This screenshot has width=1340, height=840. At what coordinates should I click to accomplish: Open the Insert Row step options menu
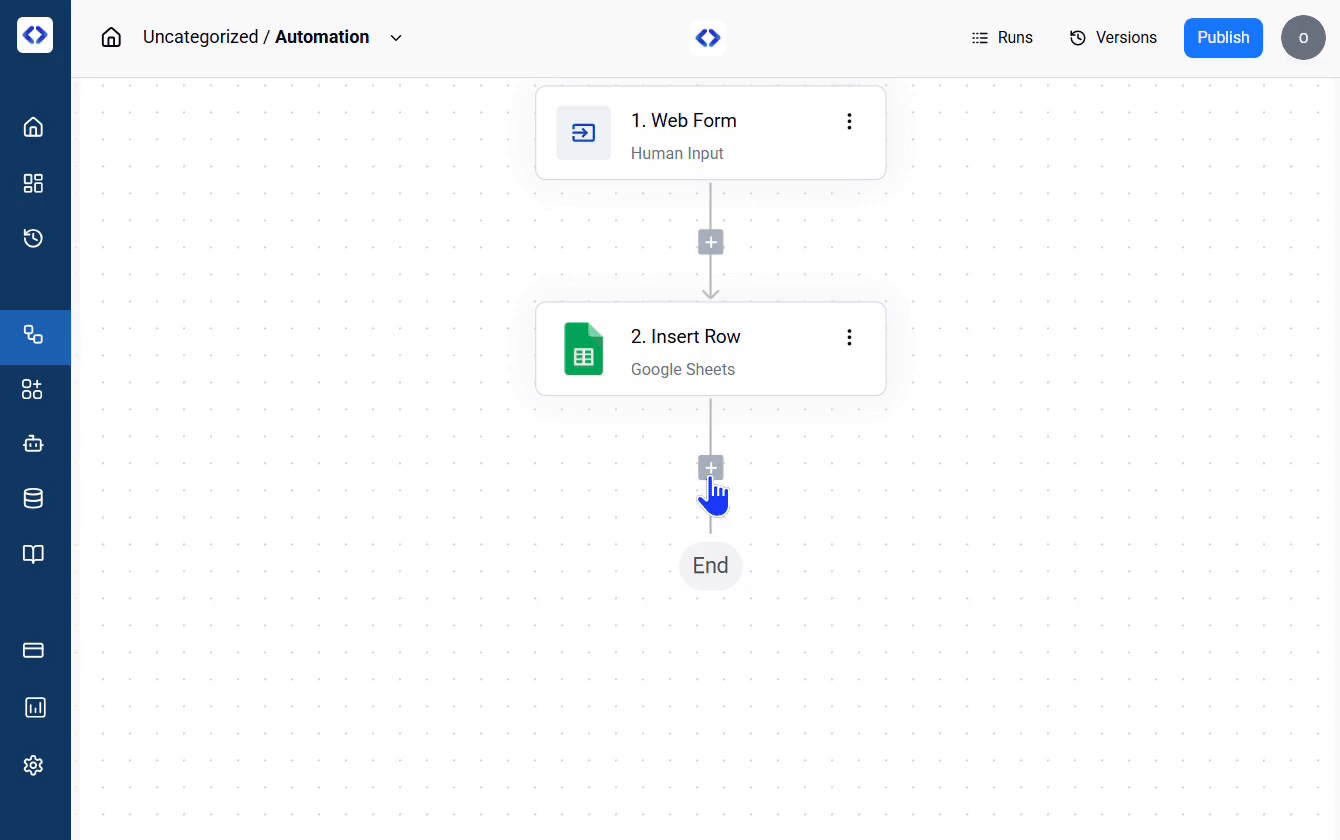click(x=849, y=338)
